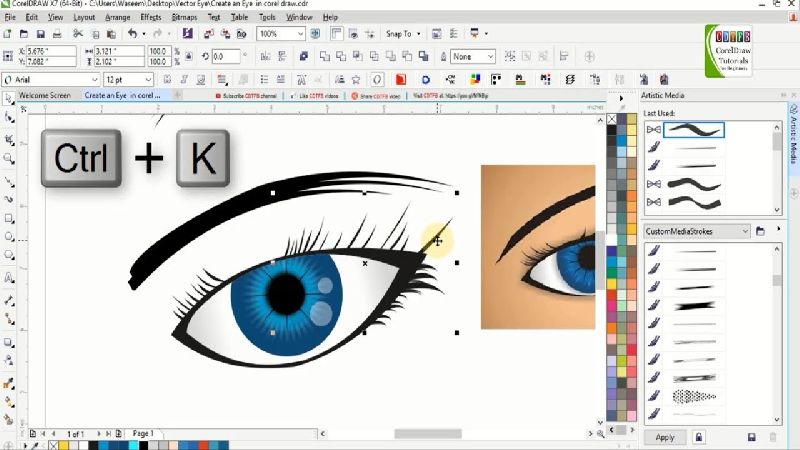800x450 pixels.
Task: Browse for stroke folder in Artistic Media
Action: pos(760,231)
